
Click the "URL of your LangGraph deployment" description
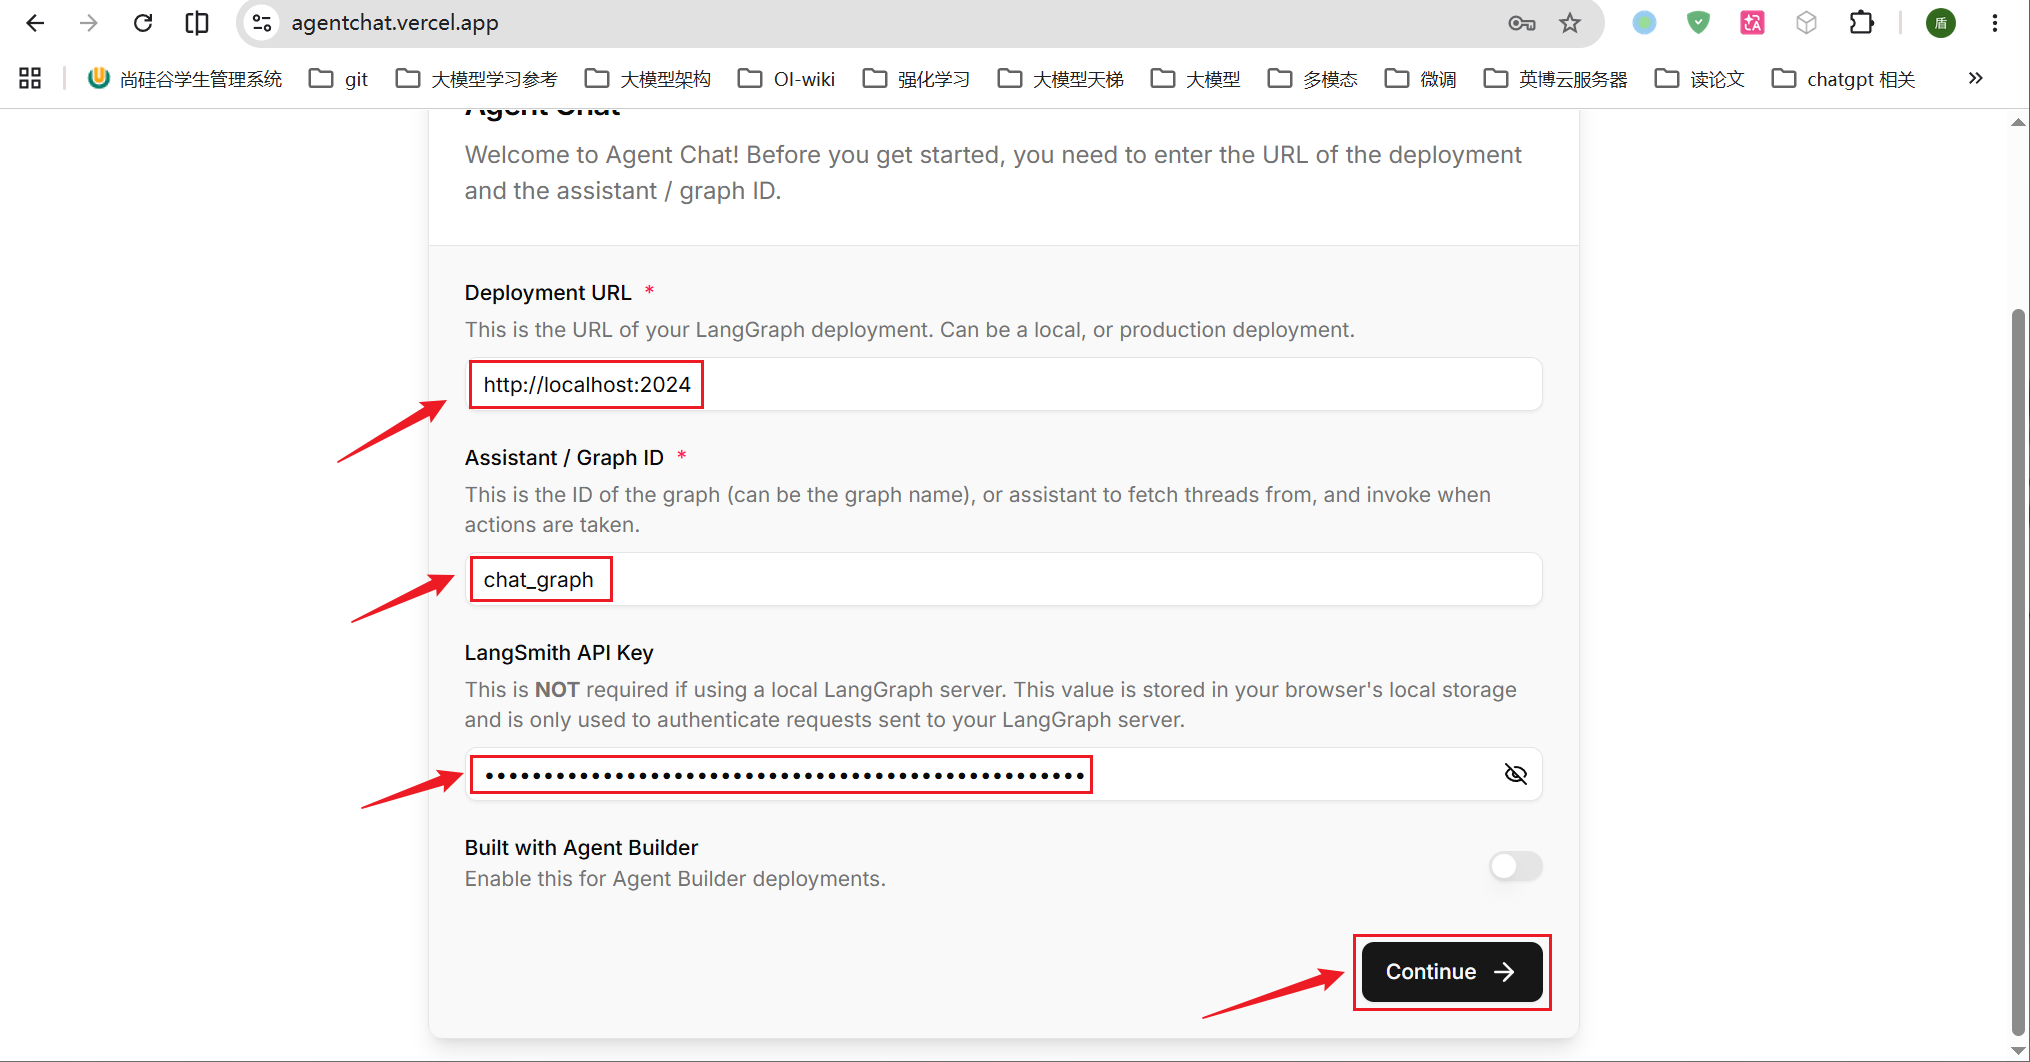[x=910, y=330]
